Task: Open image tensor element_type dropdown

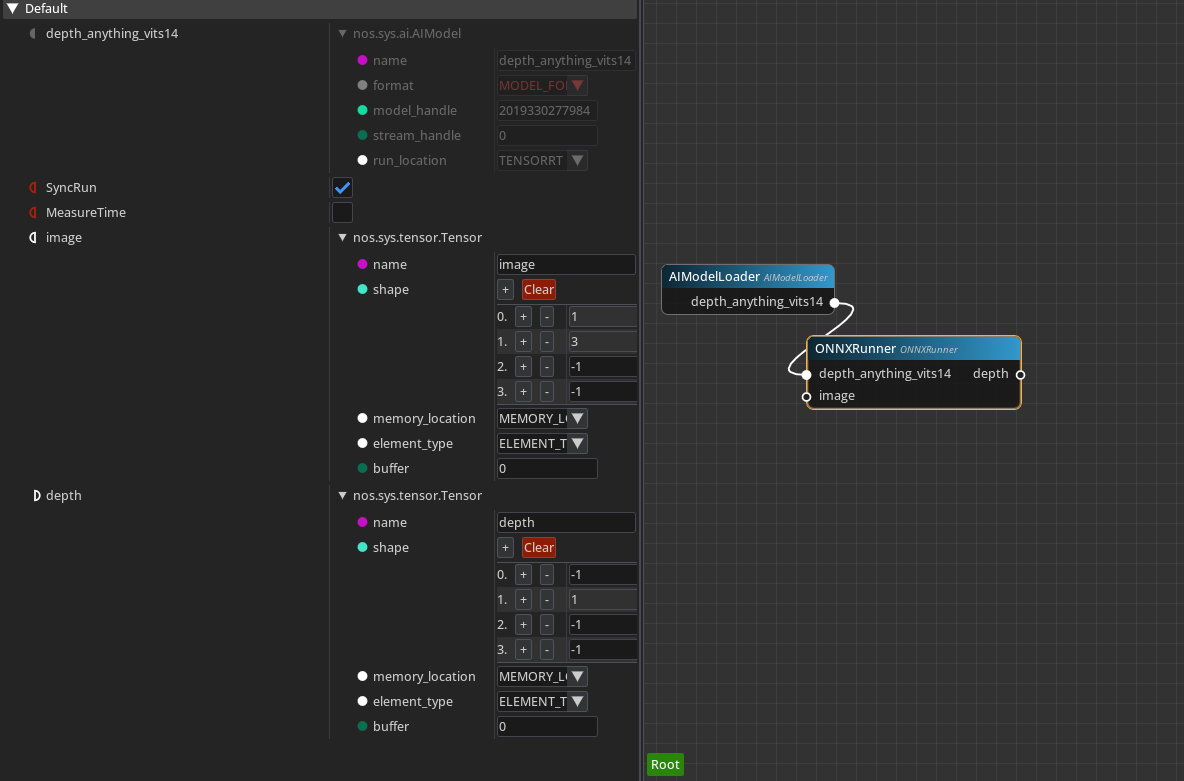Action: [x=542, y=443]
